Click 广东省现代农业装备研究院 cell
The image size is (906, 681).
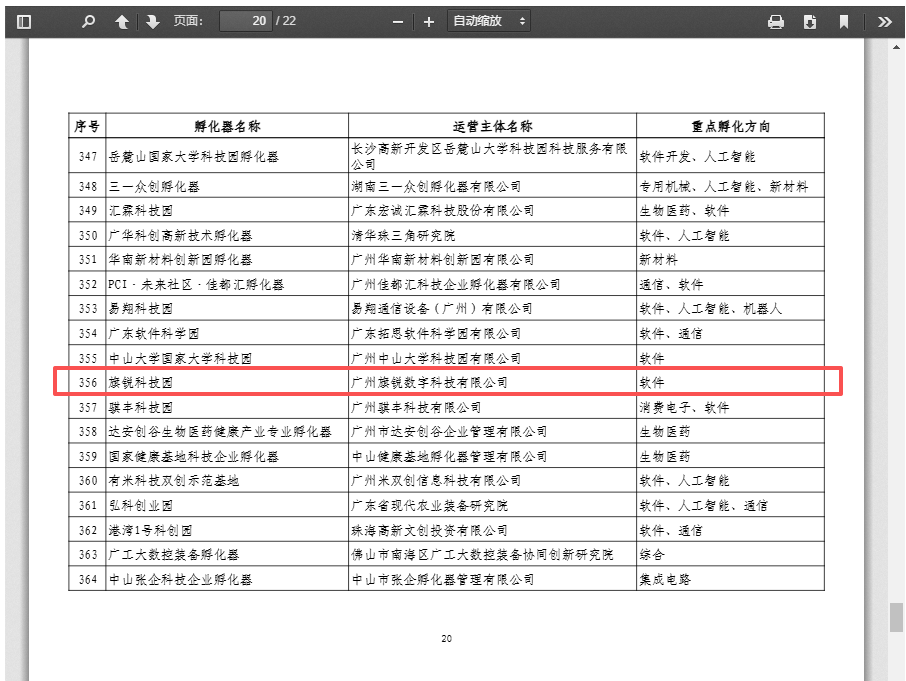tap(492, 505)
